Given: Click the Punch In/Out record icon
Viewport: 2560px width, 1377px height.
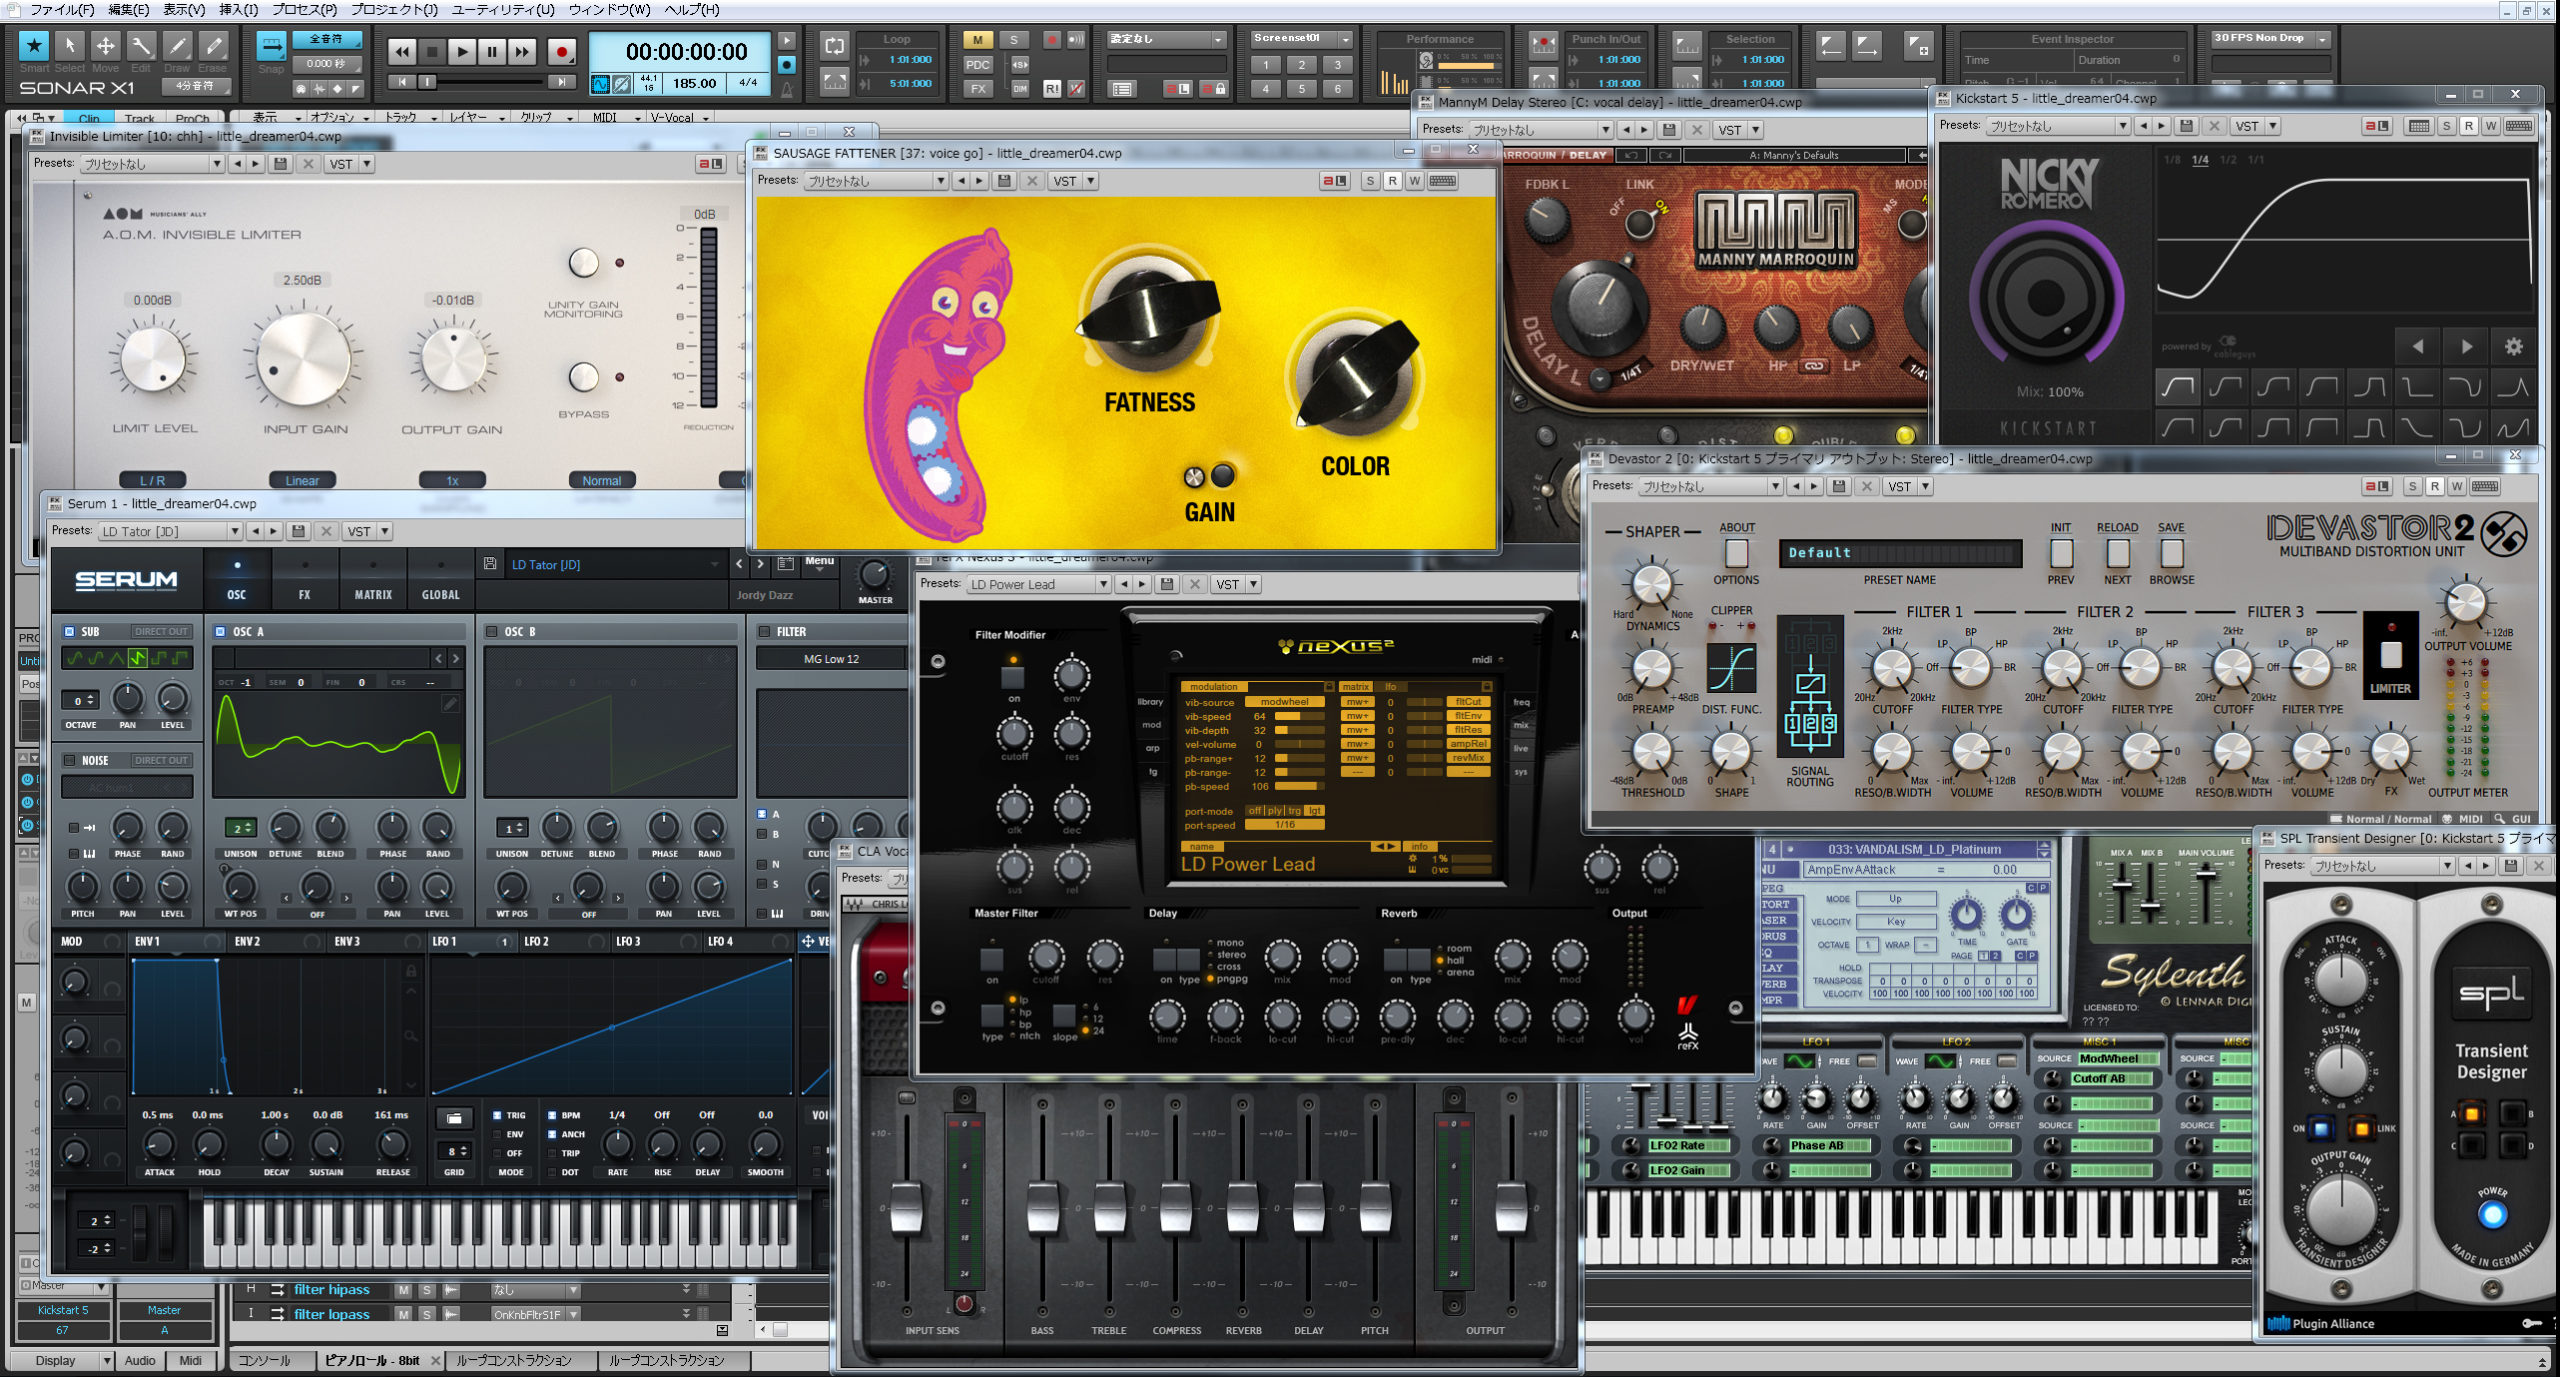Looking at the screenshot, I should coord(1543,46).
